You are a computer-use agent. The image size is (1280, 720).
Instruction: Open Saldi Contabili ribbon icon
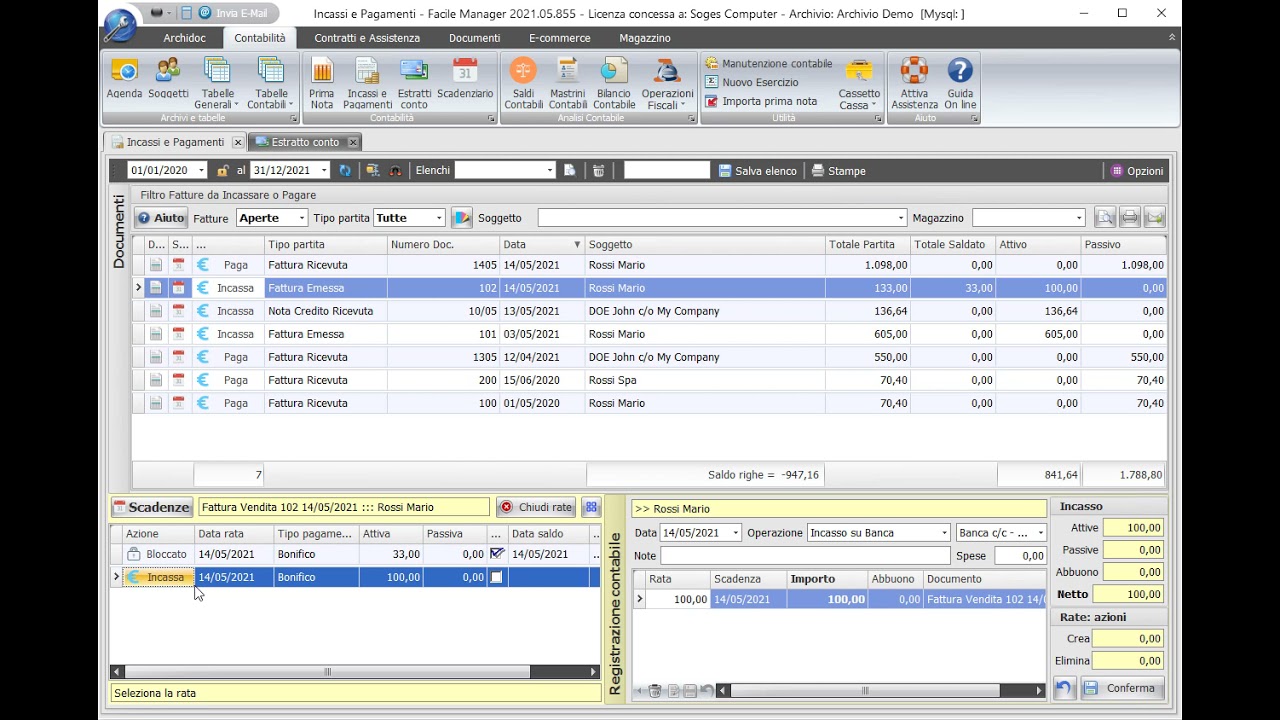(x=523, y=84)
